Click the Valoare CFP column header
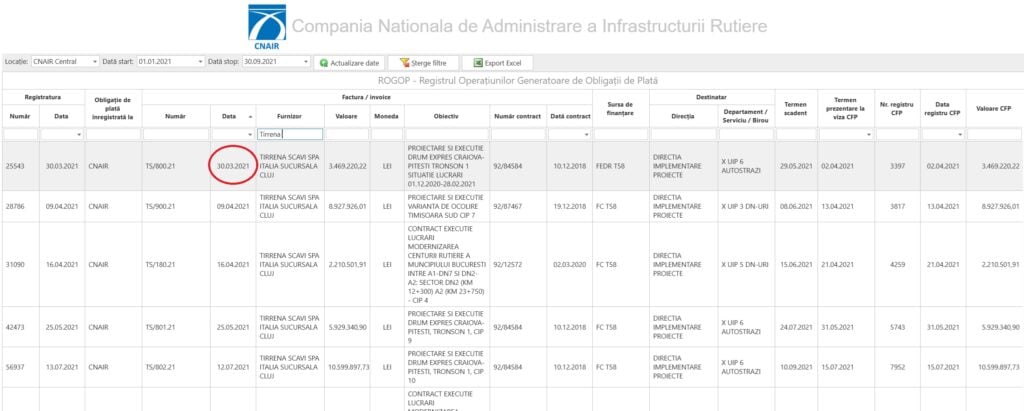Viewport: 1024px width, 411px height. (994, 111)
